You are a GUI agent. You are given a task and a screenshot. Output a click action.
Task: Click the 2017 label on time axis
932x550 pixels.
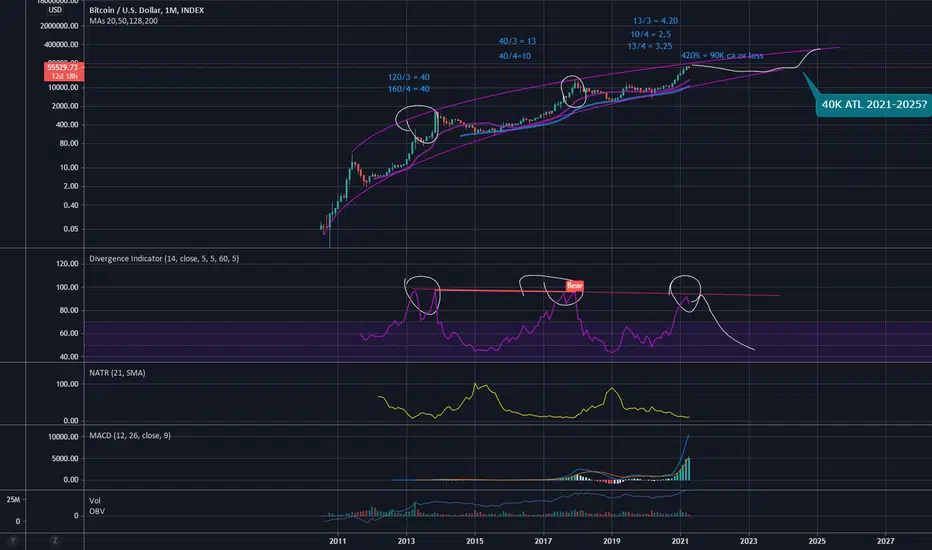point(543,541)
